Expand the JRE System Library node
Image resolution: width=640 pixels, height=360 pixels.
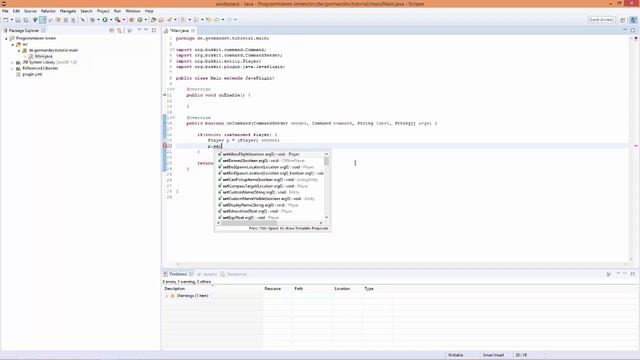coord(13,62)
